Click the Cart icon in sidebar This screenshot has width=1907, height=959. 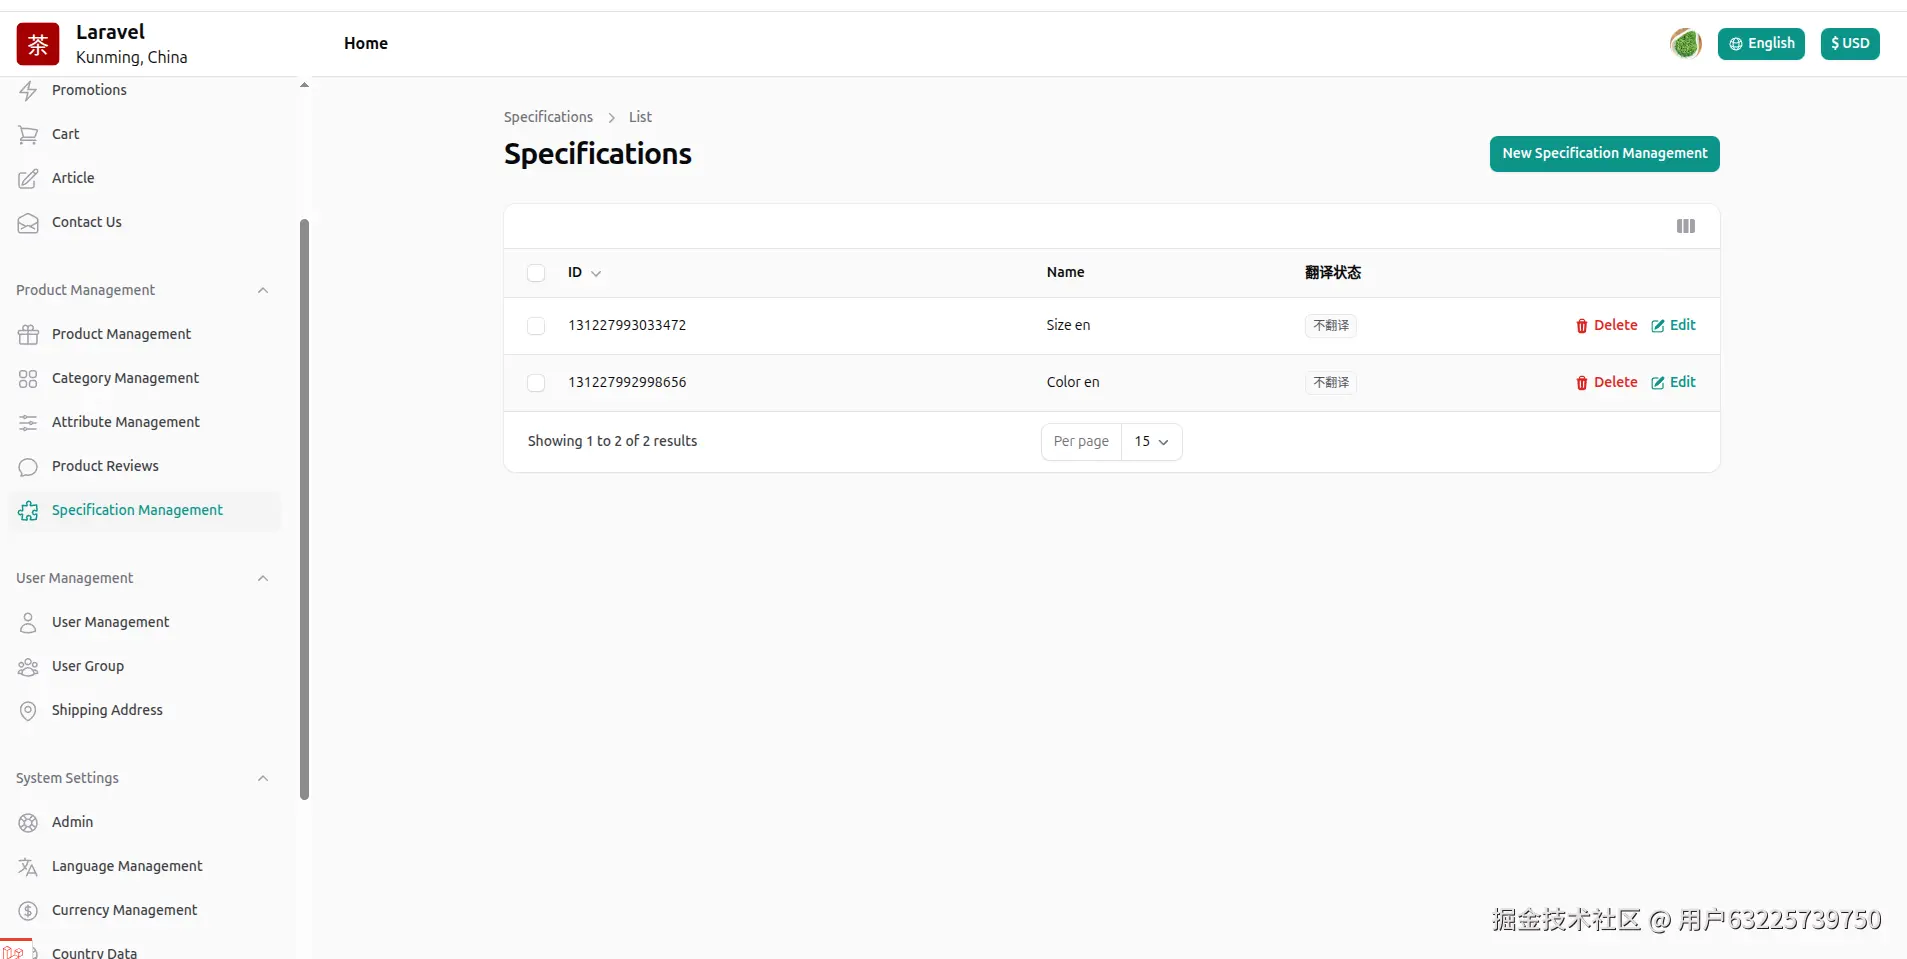point(28,134)
